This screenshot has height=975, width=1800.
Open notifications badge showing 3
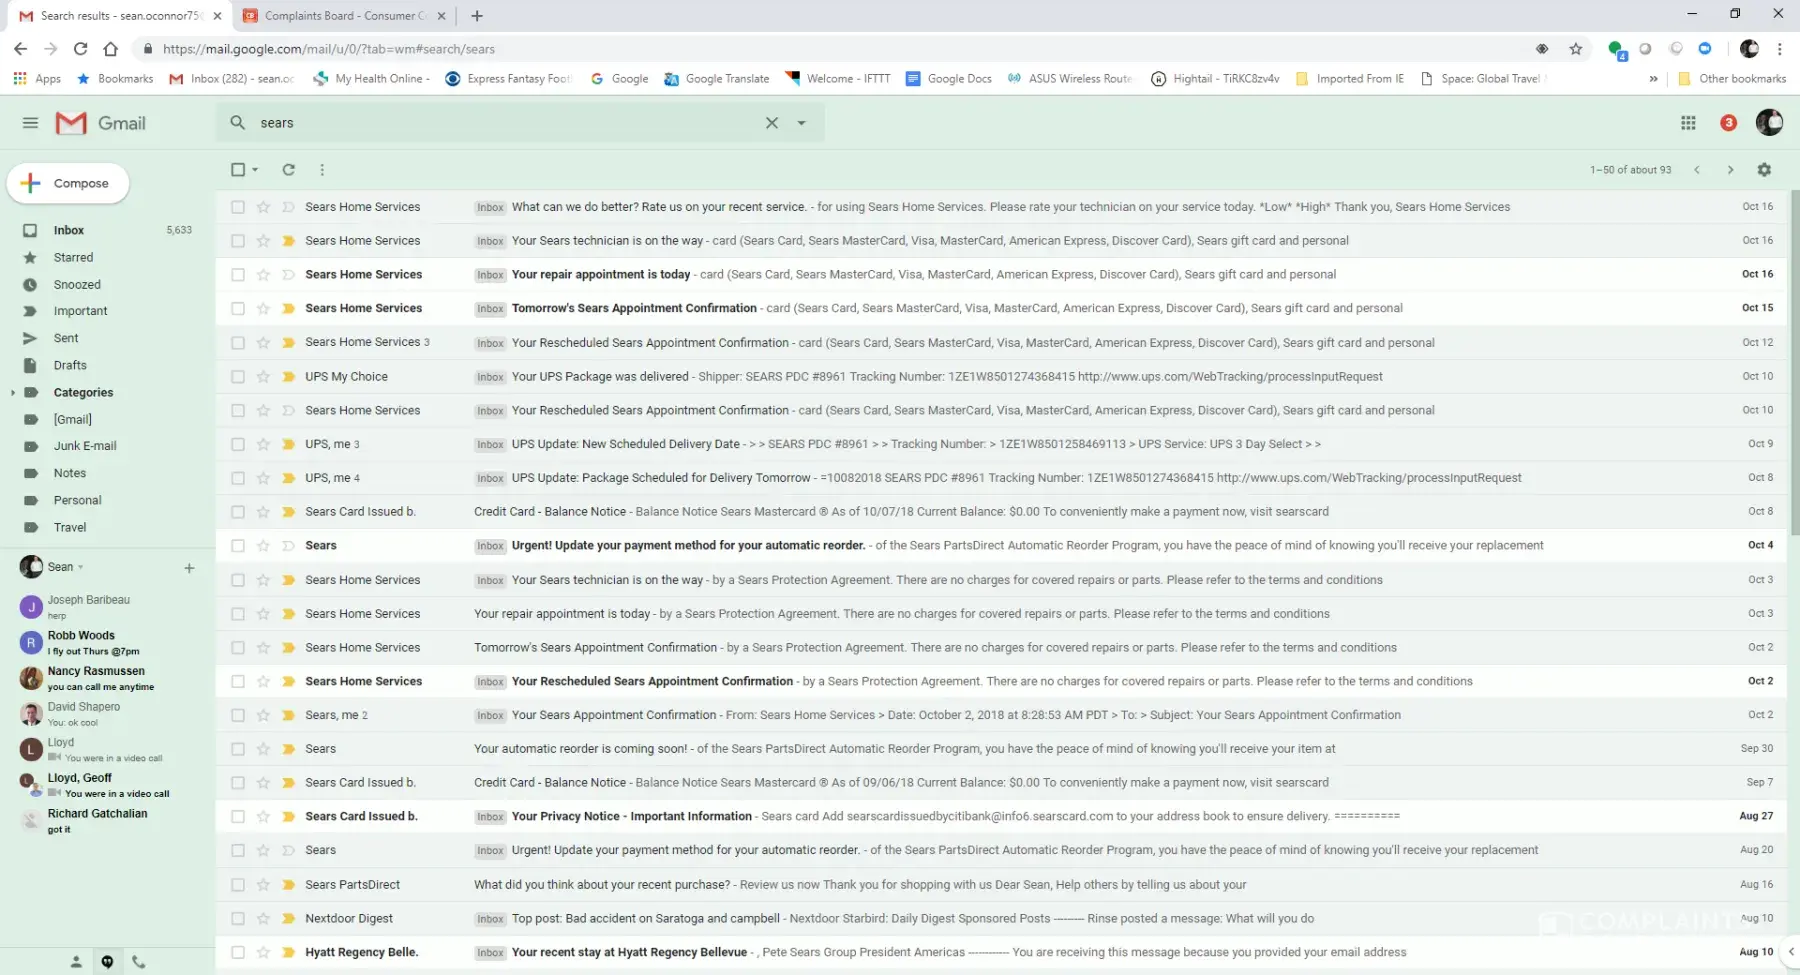click(1728, 123)
